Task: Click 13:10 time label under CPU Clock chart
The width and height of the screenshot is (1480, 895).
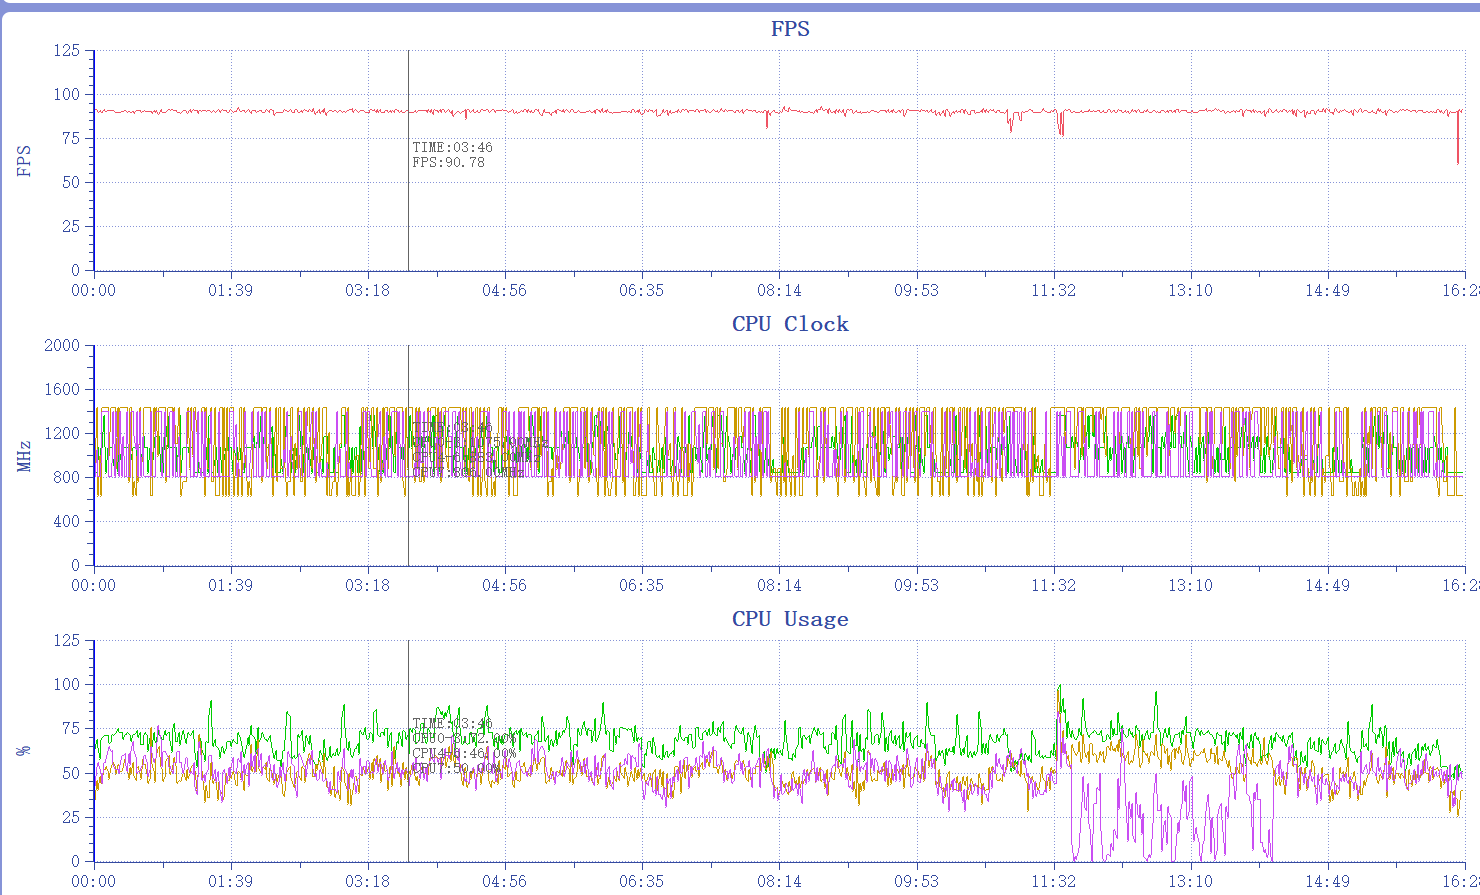Action: 1190,585
